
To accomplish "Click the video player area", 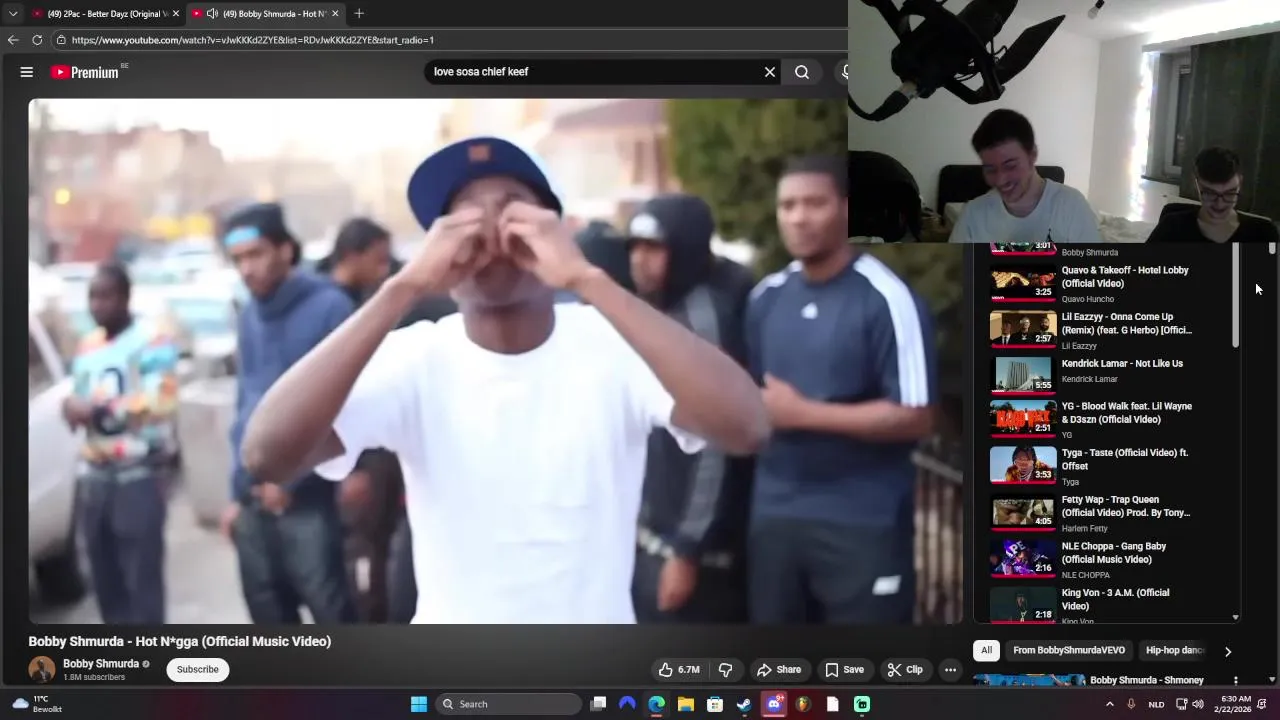I will click(495, 361).
